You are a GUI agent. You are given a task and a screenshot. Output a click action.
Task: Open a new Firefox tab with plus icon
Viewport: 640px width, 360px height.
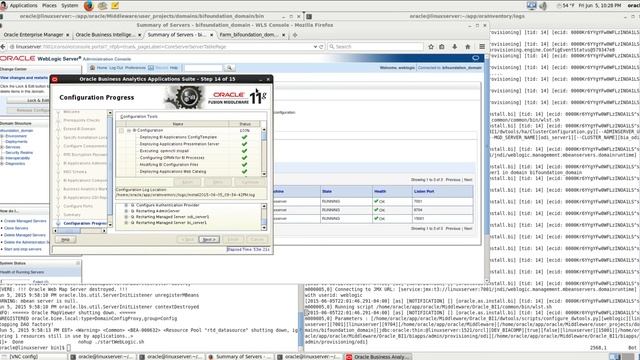tap(295, 35)
